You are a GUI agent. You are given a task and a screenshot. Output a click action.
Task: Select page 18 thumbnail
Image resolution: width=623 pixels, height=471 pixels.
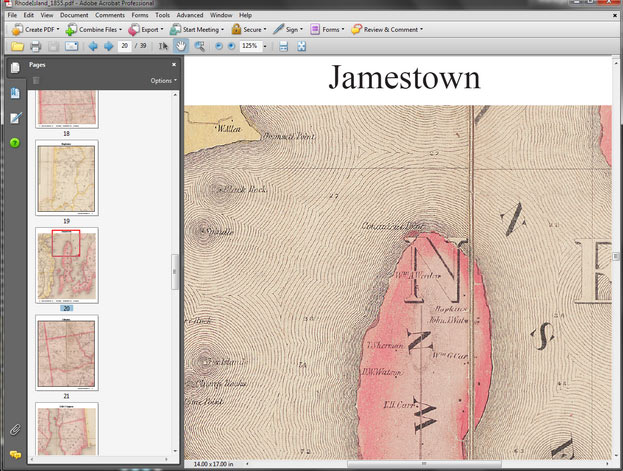tap(67, 109)
